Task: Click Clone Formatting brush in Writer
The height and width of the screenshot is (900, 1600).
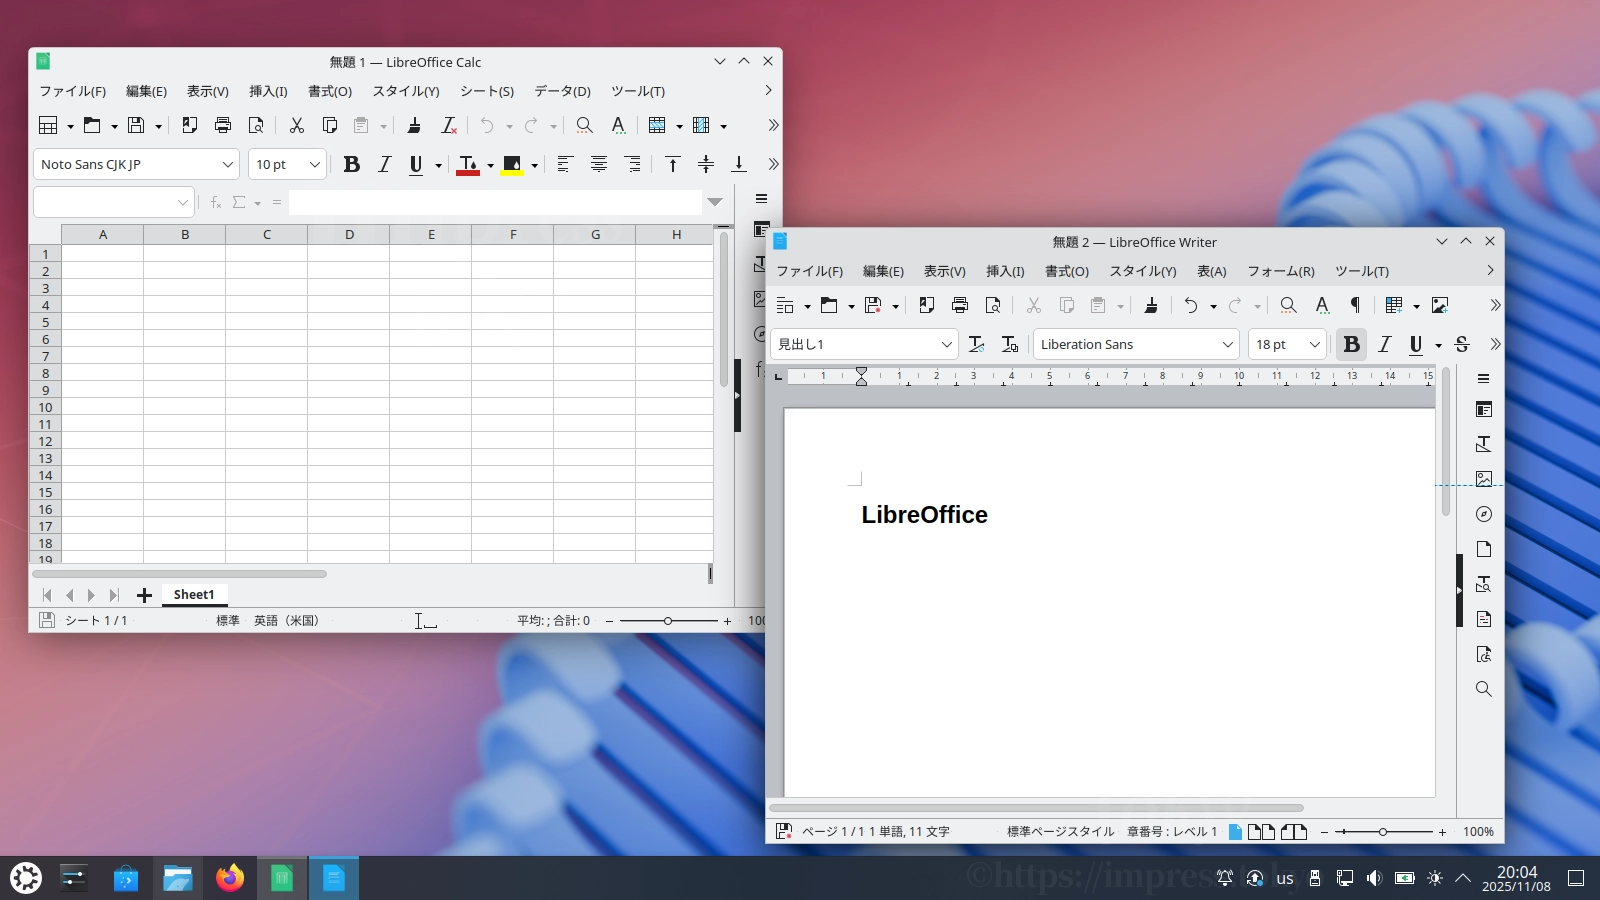Action: (1151, 305)
